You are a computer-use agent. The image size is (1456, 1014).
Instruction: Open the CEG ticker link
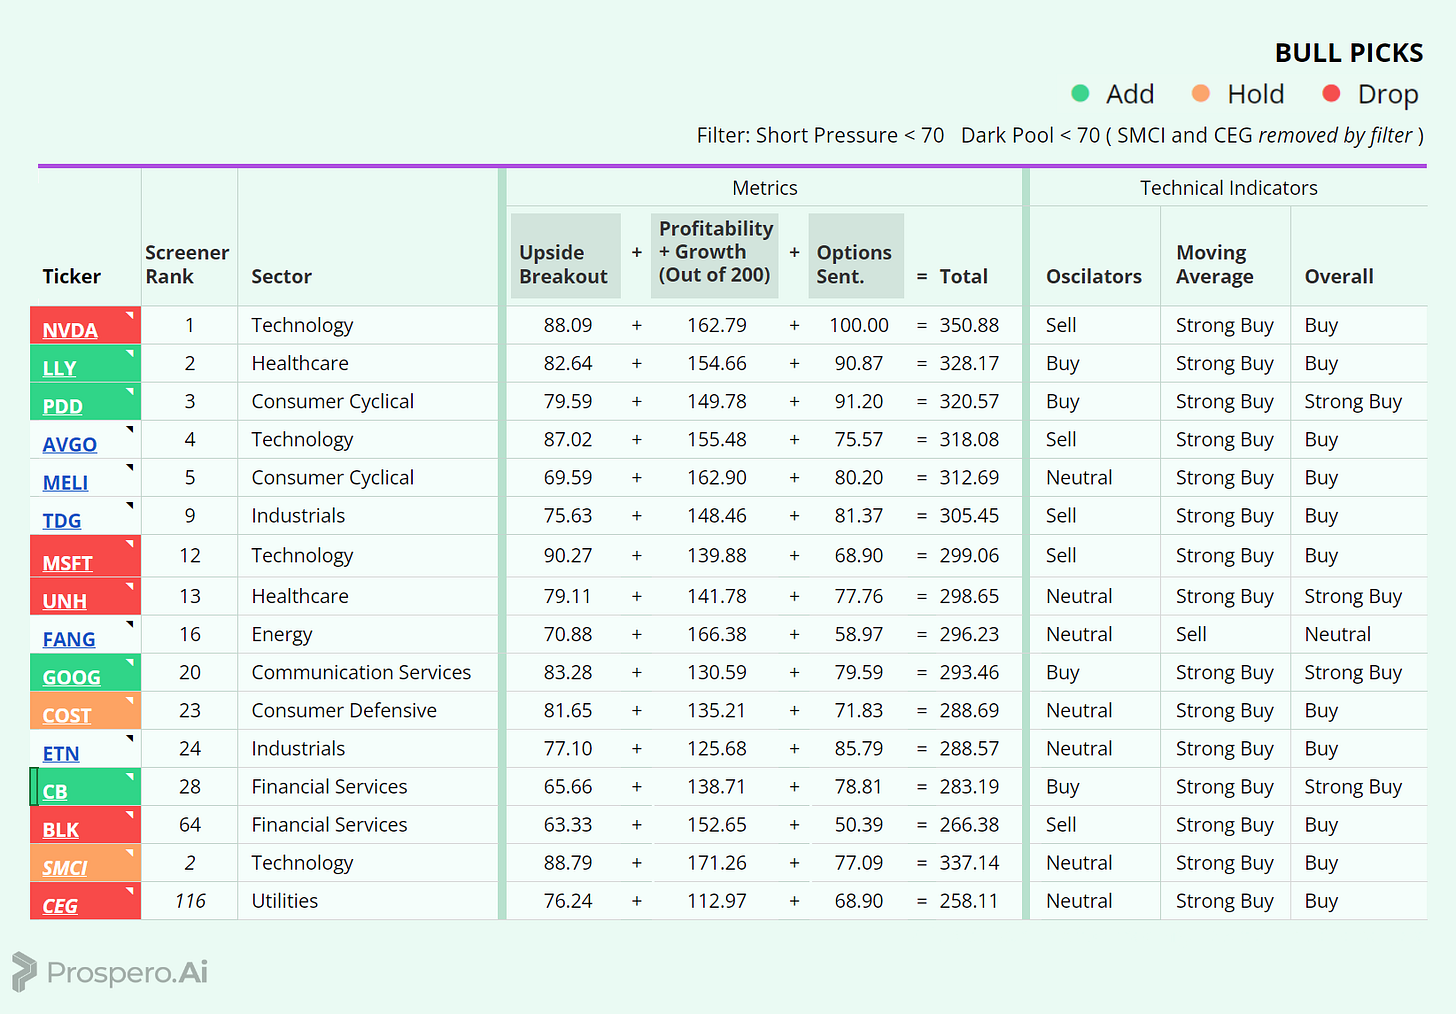coord(60,905)
